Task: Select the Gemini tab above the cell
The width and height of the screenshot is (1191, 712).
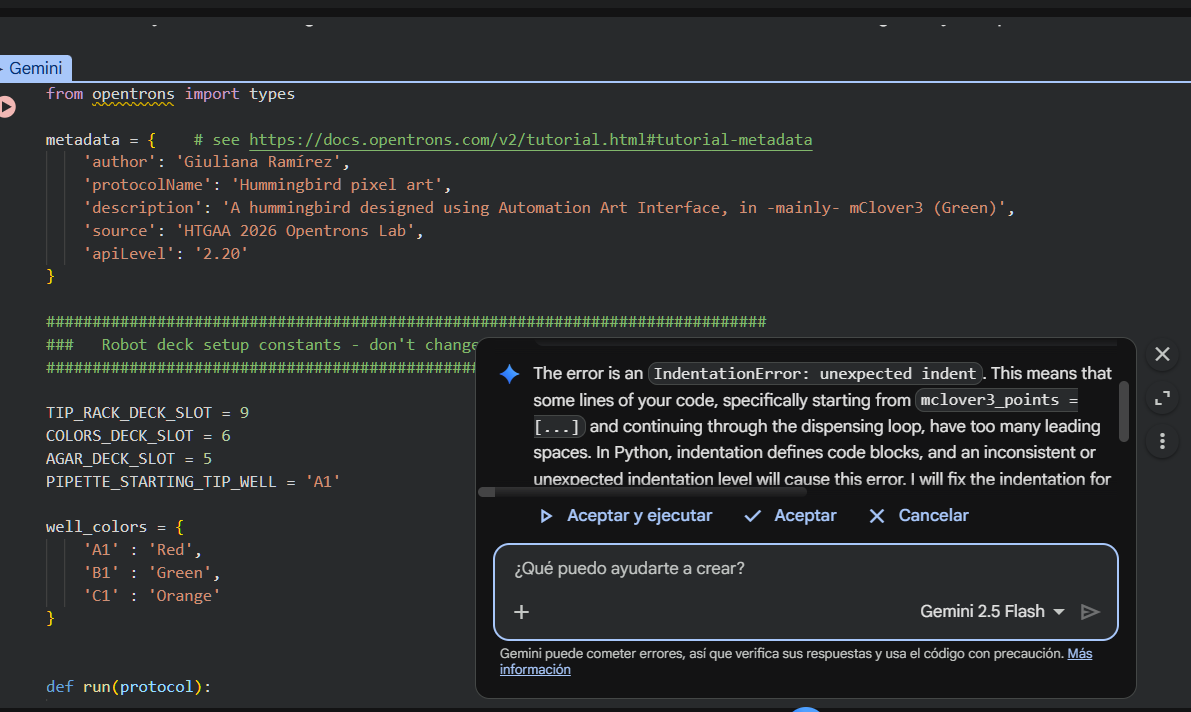Action: (x=35, y=69)
